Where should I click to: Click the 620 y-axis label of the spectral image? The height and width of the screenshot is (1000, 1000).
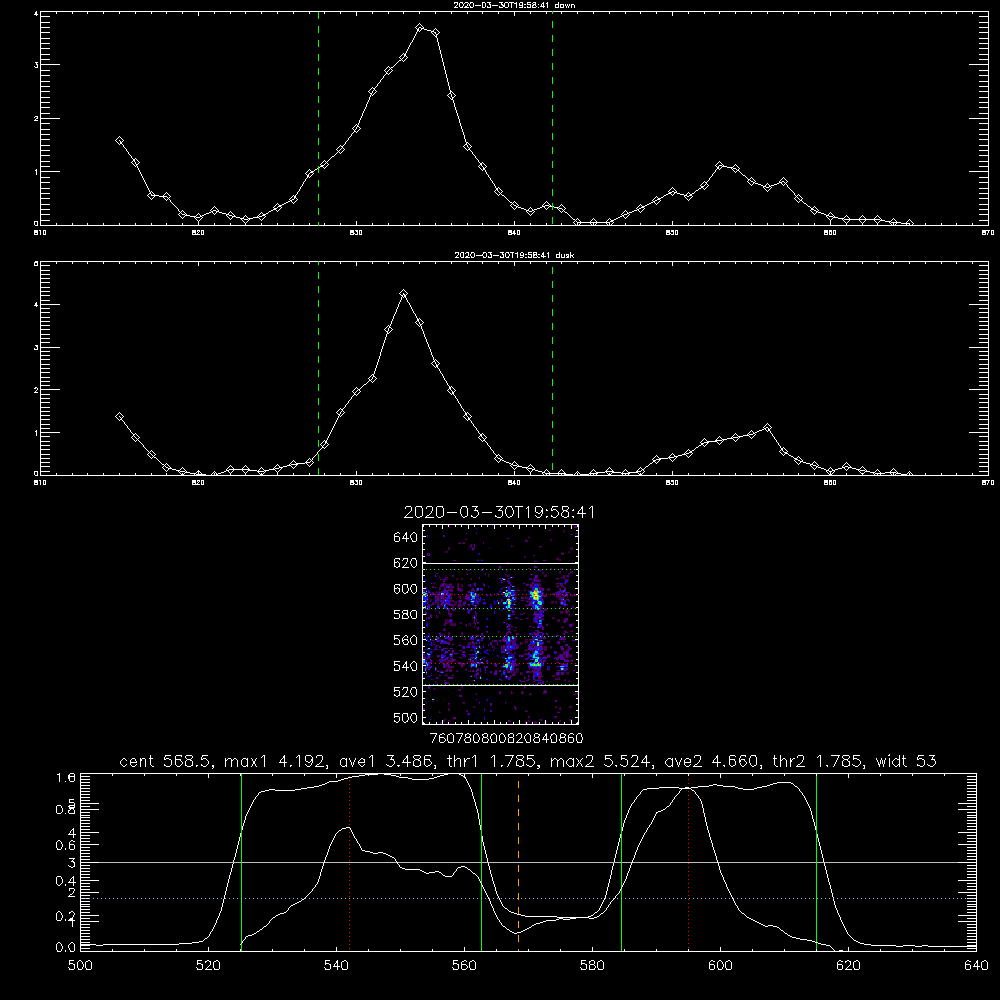coord(406,563)
